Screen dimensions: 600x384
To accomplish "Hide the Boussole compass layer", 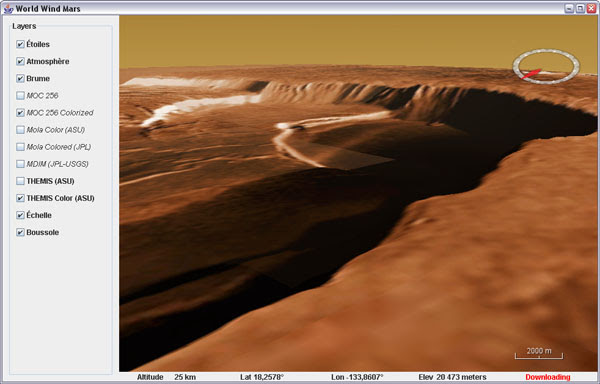I will pyautogui.click(x=20, y=233).
